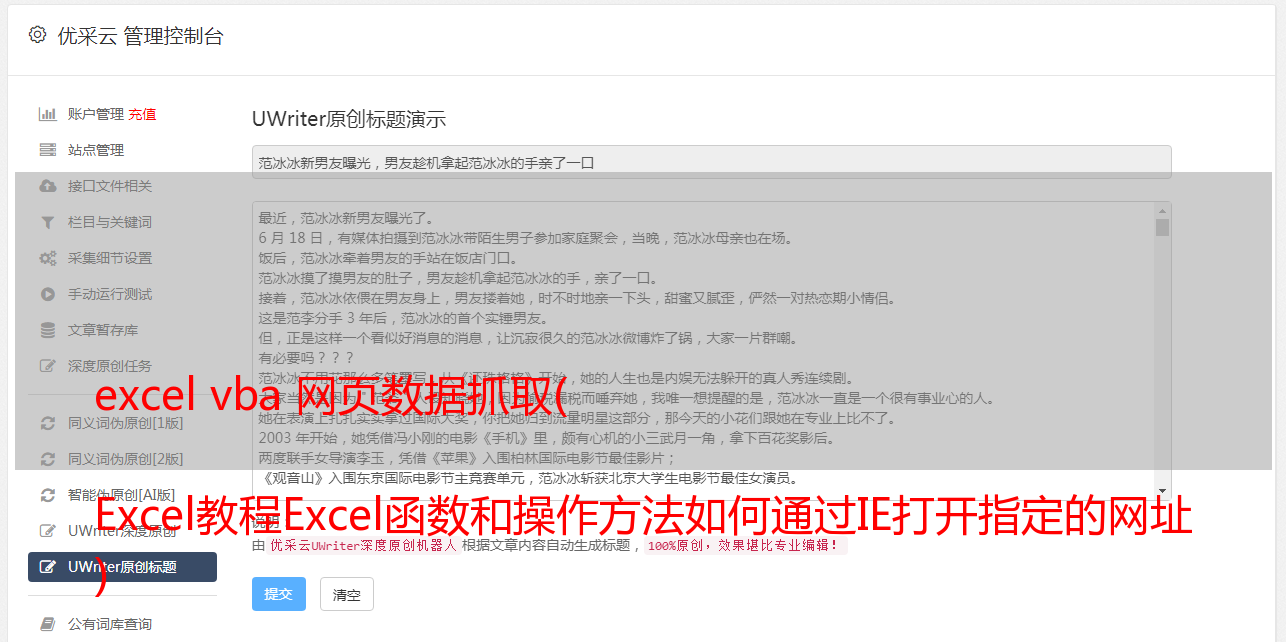The height and width of the screenshot is (642, 1286).
Task: Click the 栏目与关键词 filter icon
Action: 47,222
